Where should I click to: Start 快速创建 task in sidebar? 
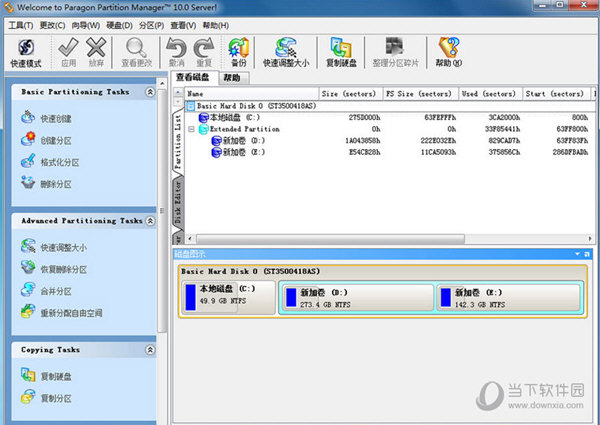46,118
